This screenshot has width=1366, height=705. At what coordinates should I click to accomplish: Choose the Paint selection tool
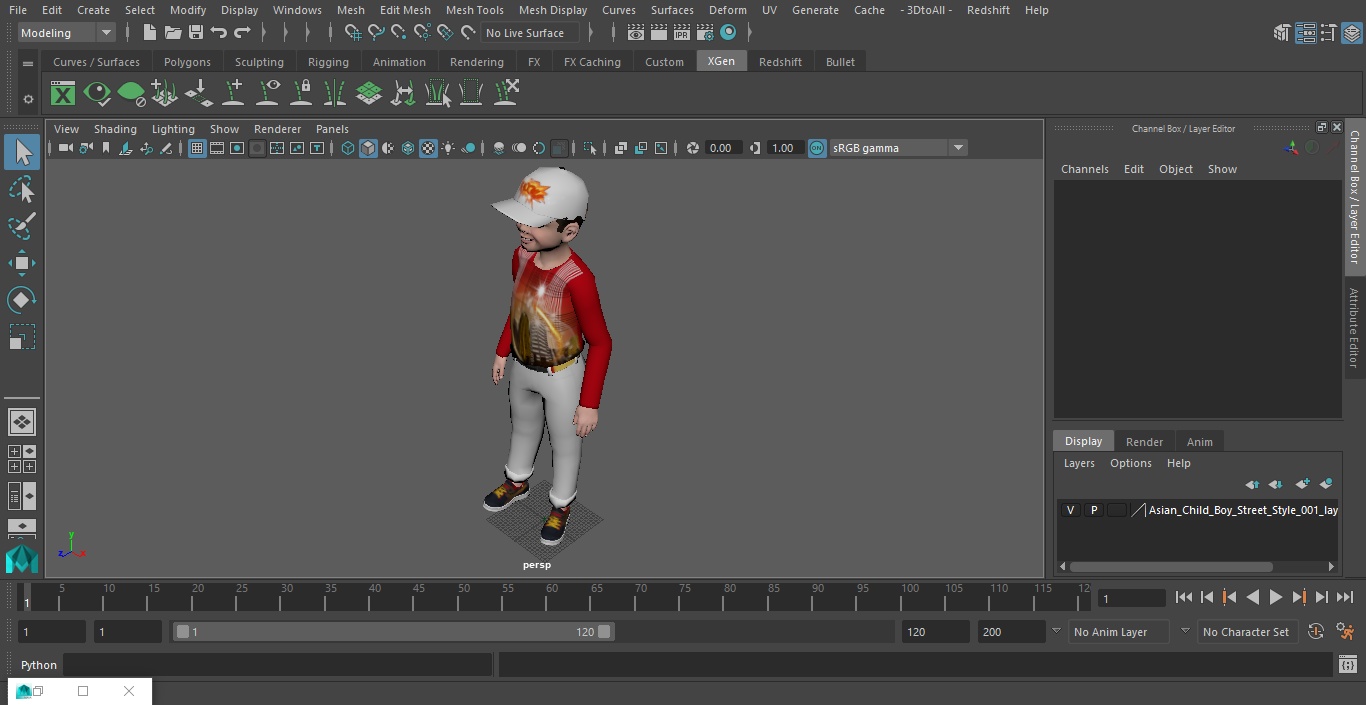click(22, 226)
